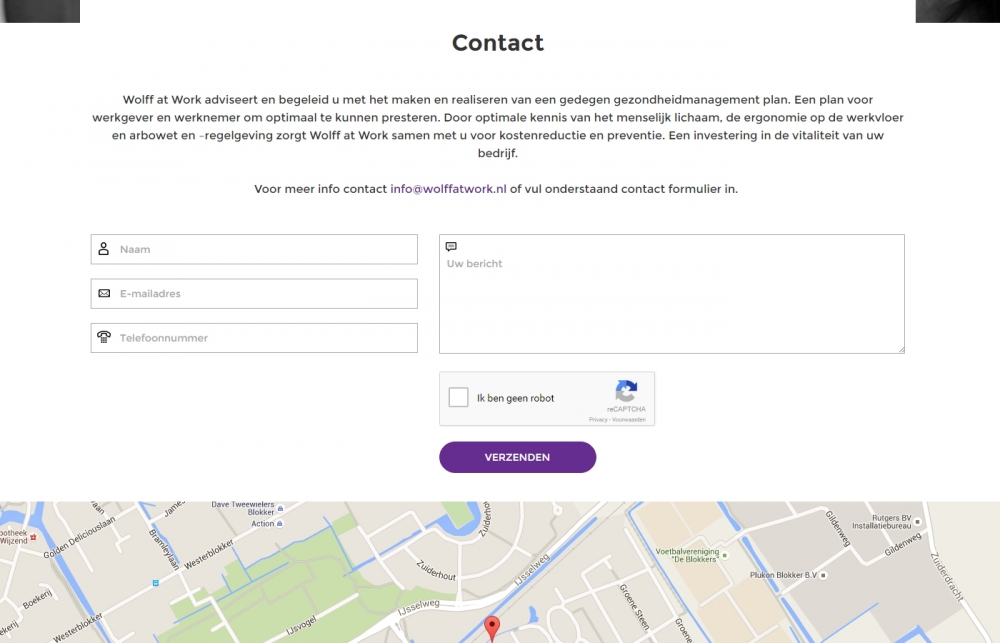Click the Voetbalvereniging De Blokkers map label
1000x643 pixels.
coord(687,555)
